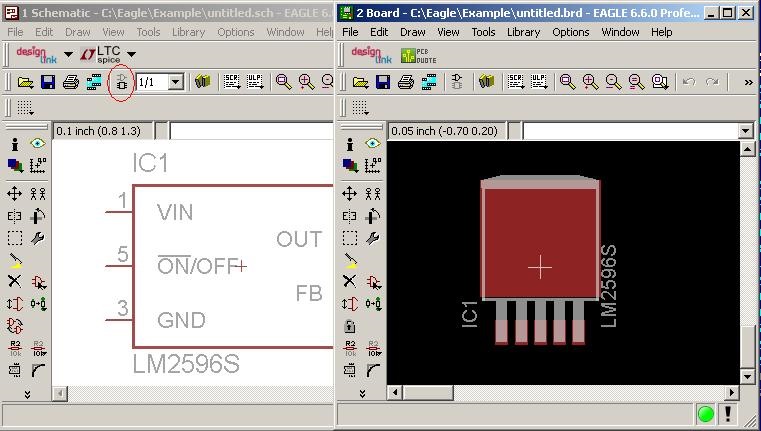The image size is (761, 431).
Task: Run script via SCR icon in Schematic window
Action: click(x=232, y=82)
